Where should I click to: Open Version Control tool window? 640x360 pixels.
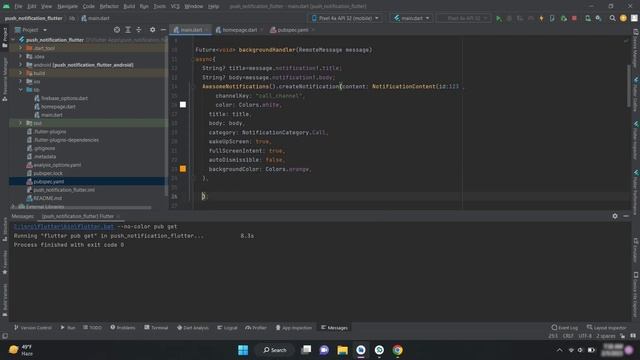point(33,328)
